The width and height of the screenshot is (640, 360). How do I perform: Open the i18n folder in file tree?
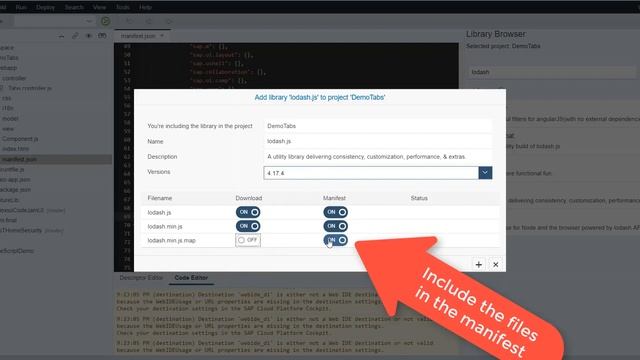[7, 108]
